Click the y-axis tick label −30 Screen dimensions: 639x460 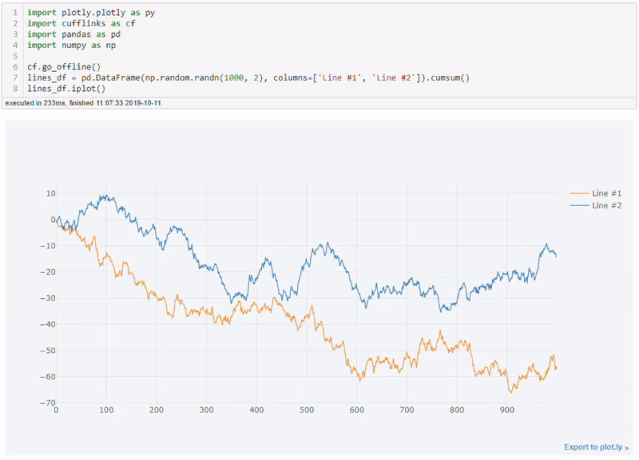[47, 298]
